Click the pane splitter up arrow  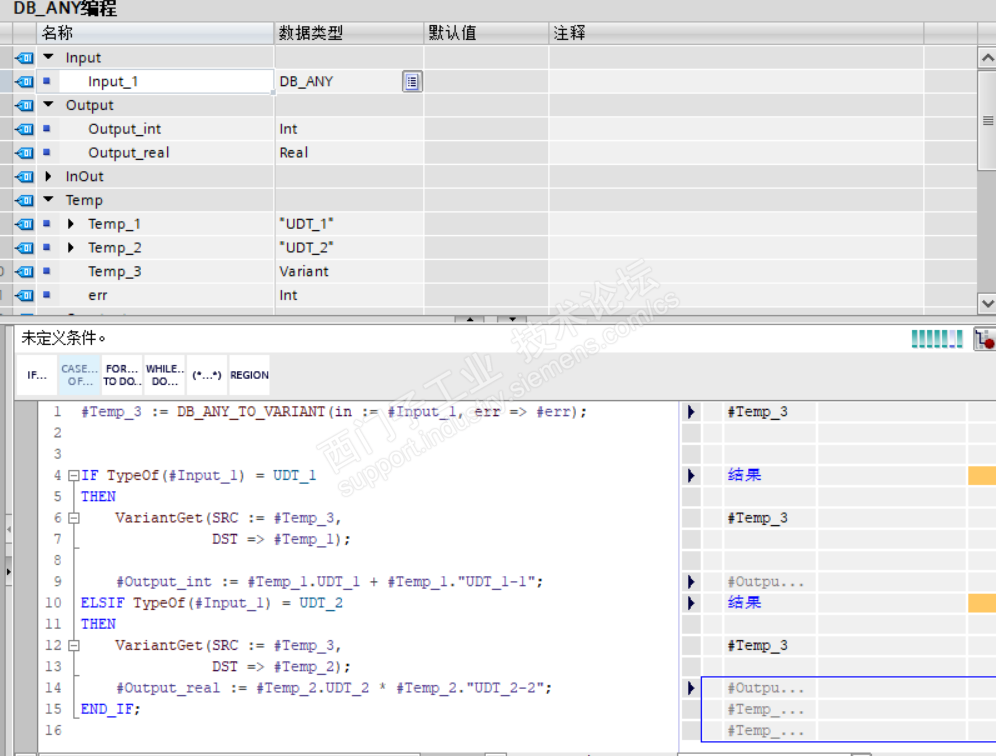(x=470, y=319)
